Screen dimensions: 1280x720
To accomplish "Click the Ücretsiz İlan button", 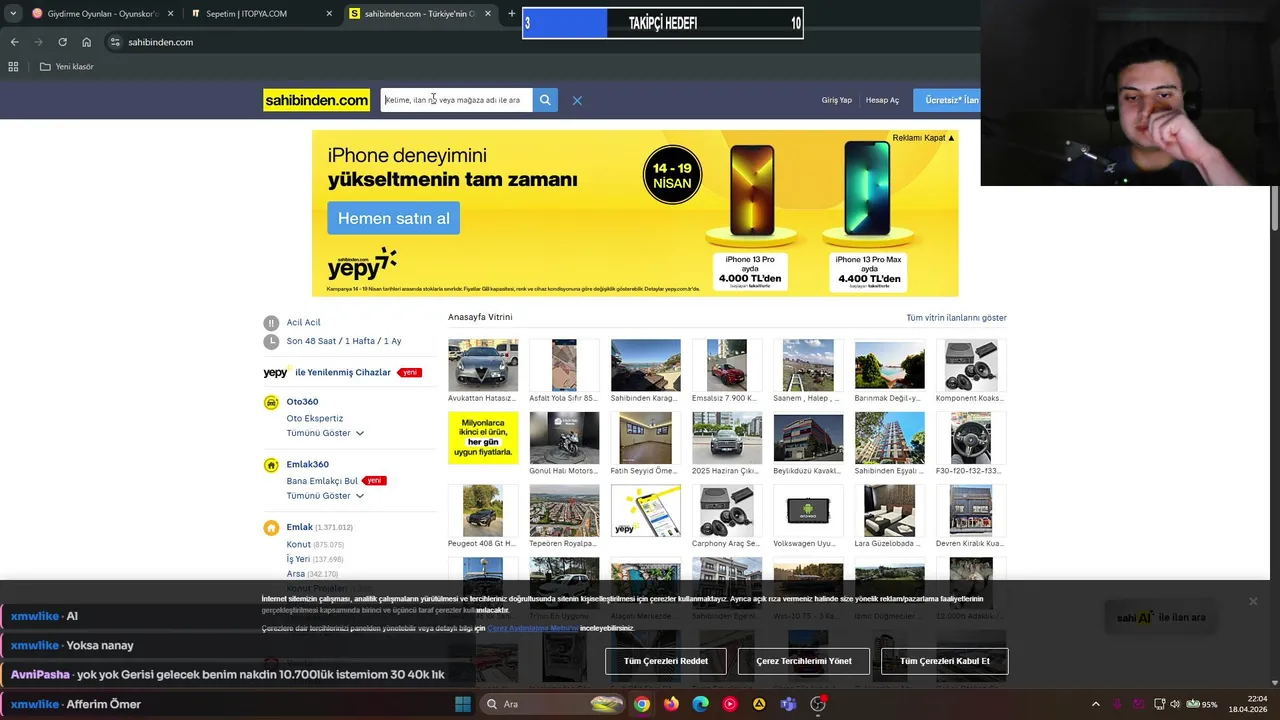I will (946, 100).
